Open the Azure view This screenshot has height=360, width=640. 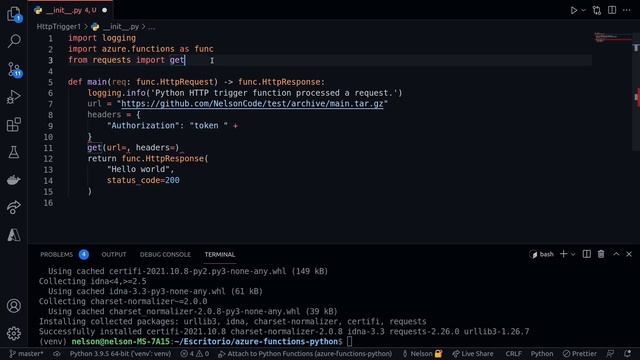(14, 235)
